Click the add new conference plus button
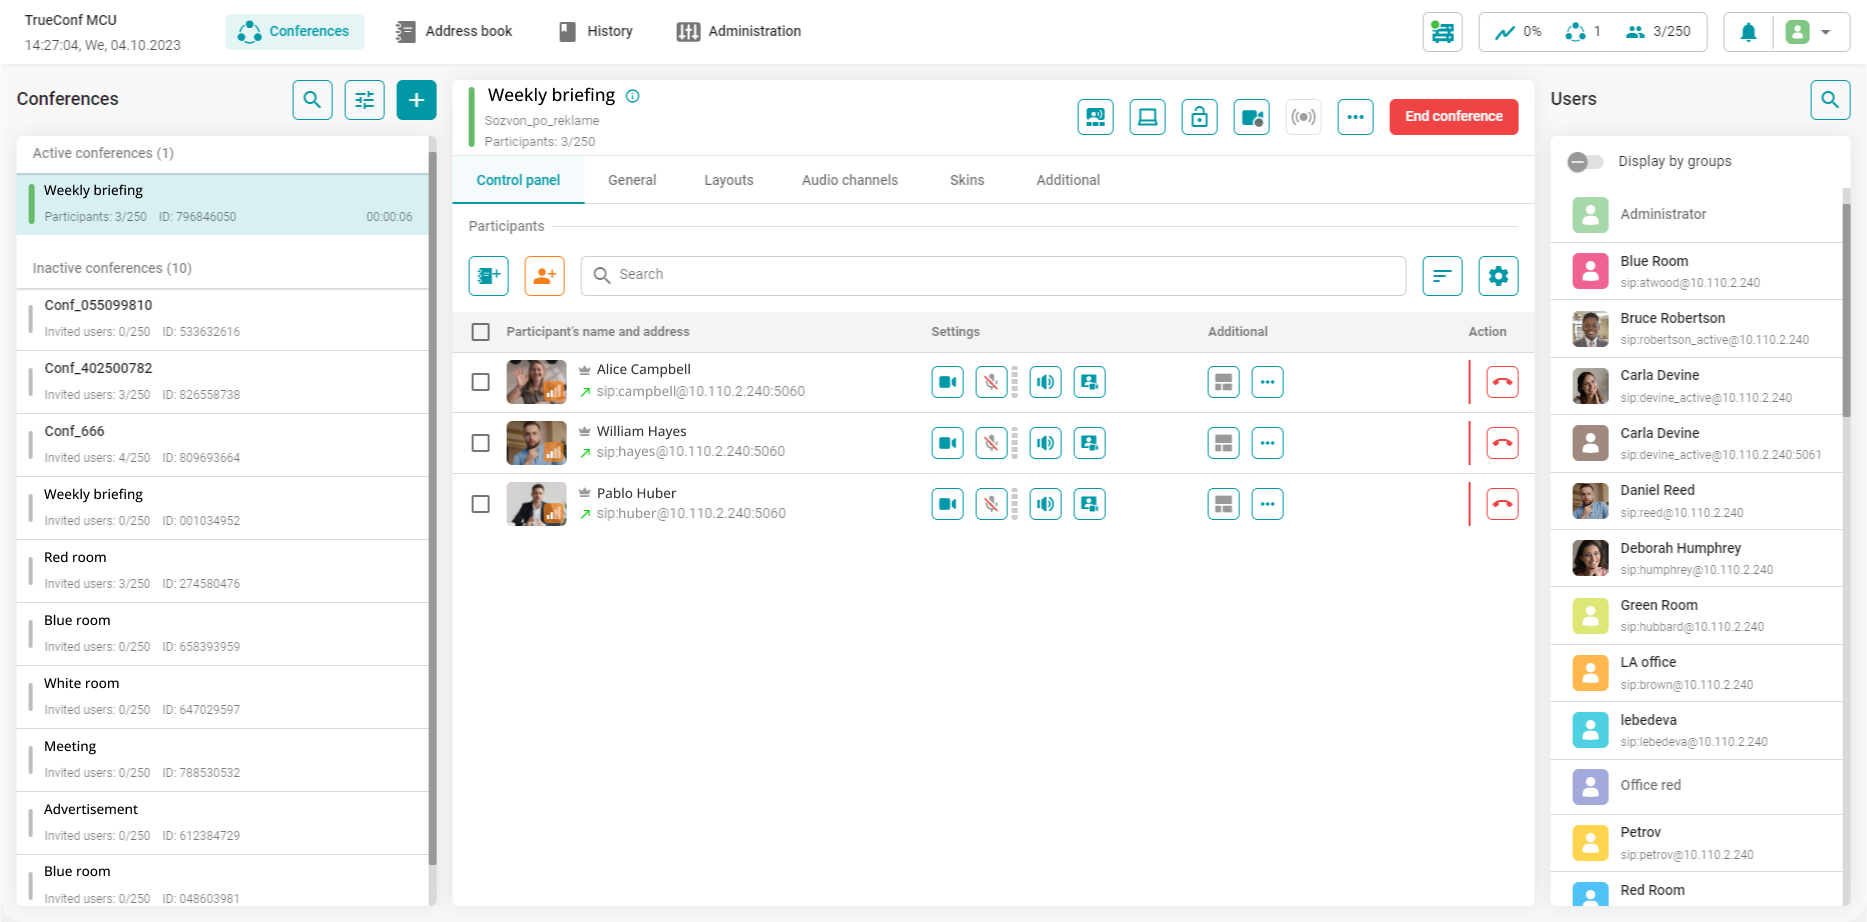 tap(416, 100)
